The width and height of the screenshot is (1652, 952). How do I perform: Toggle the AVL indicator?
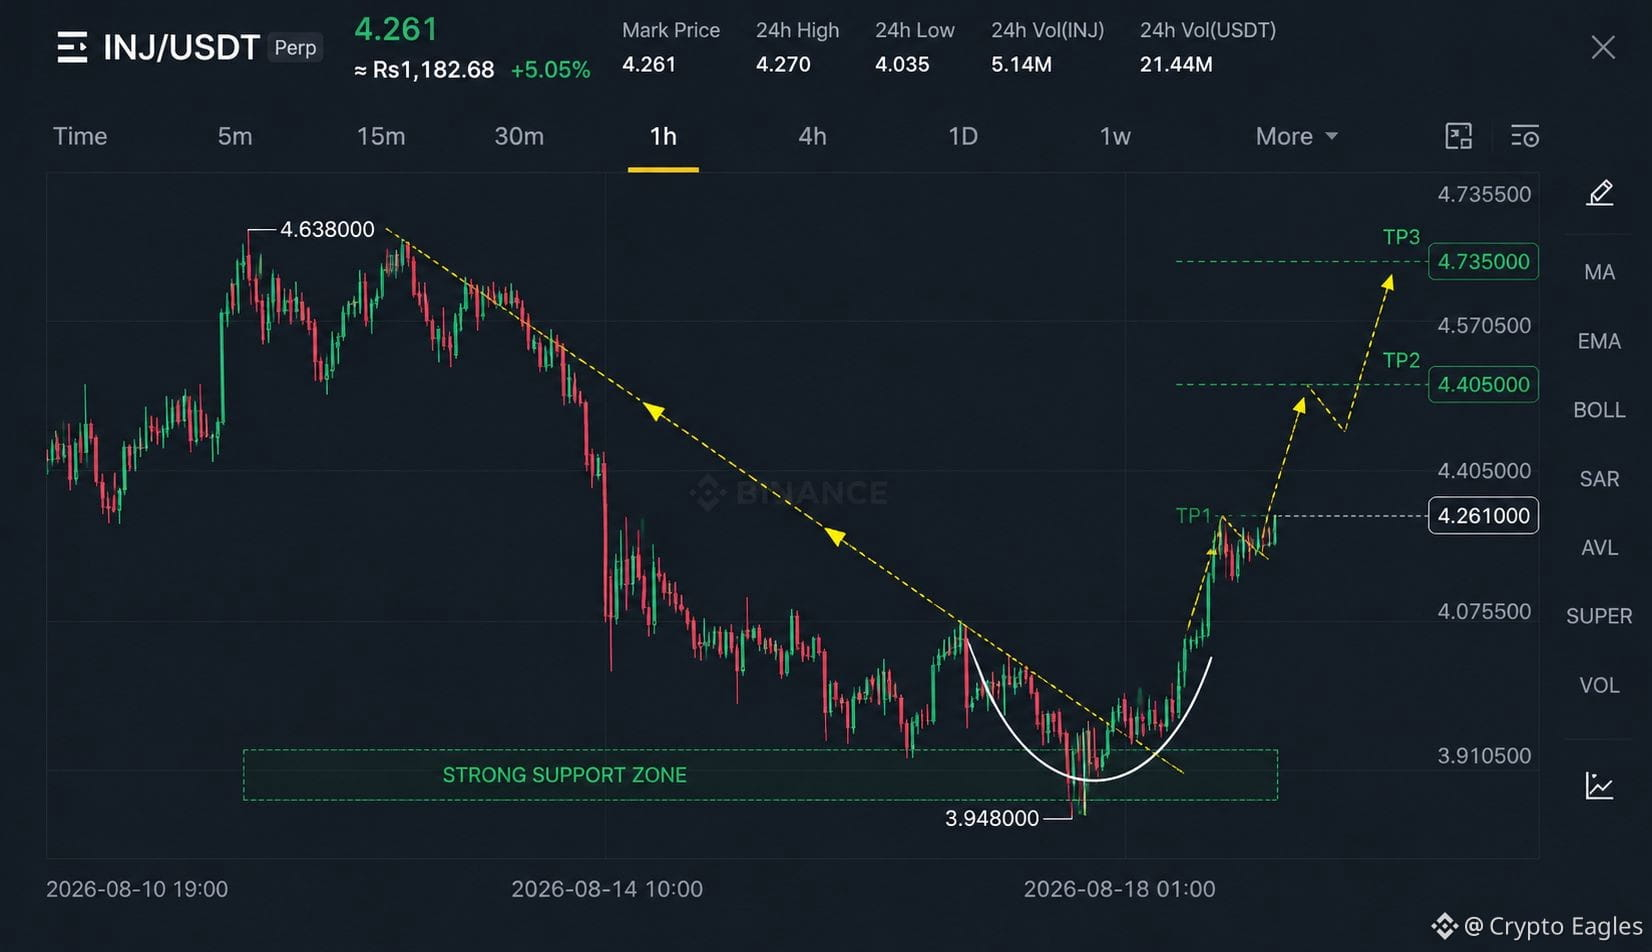(x=1599, y=548)
